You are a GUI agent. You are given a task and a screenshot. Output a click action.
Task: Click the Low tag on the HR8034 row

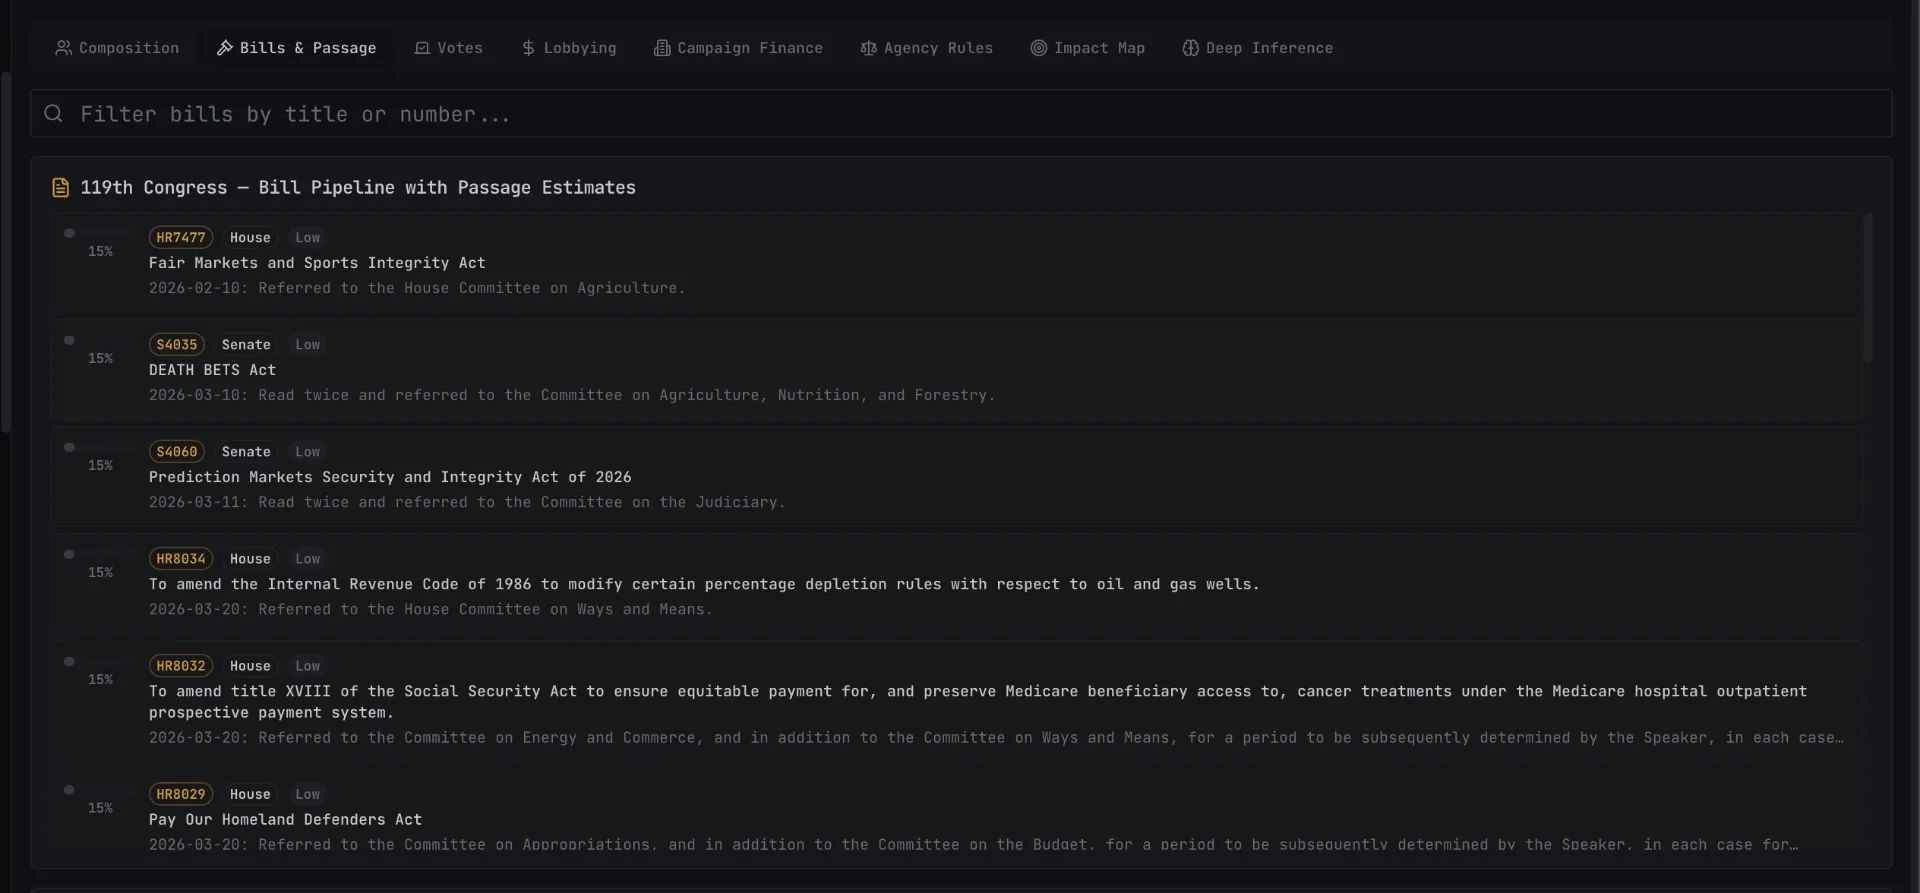click(308, 559)
